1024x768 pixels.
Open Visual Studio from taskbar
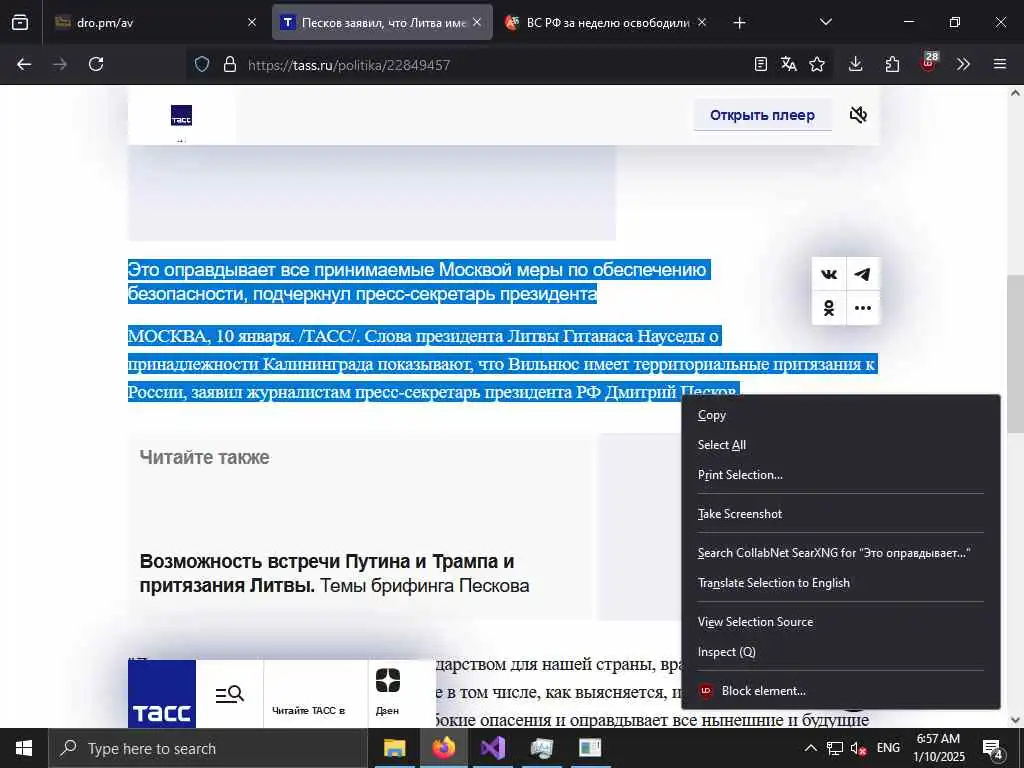click(493, 748)
